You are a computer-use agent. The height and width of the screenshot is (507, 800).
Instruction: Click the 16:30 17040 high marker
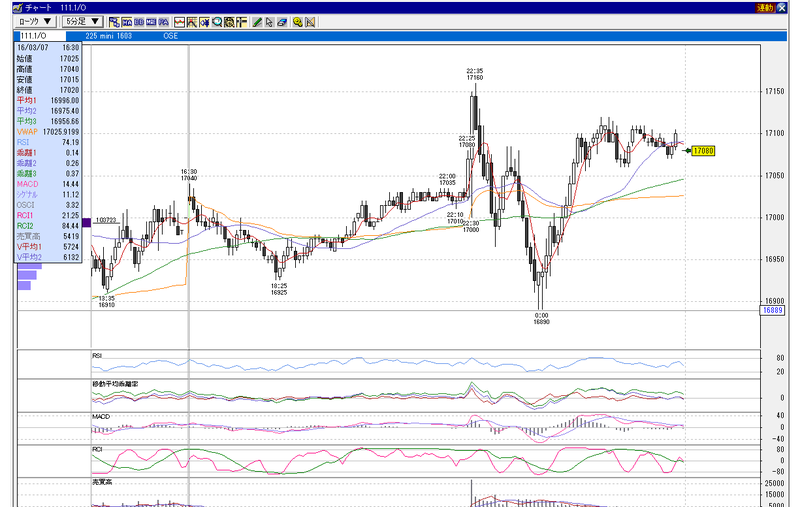pos(189,175)
